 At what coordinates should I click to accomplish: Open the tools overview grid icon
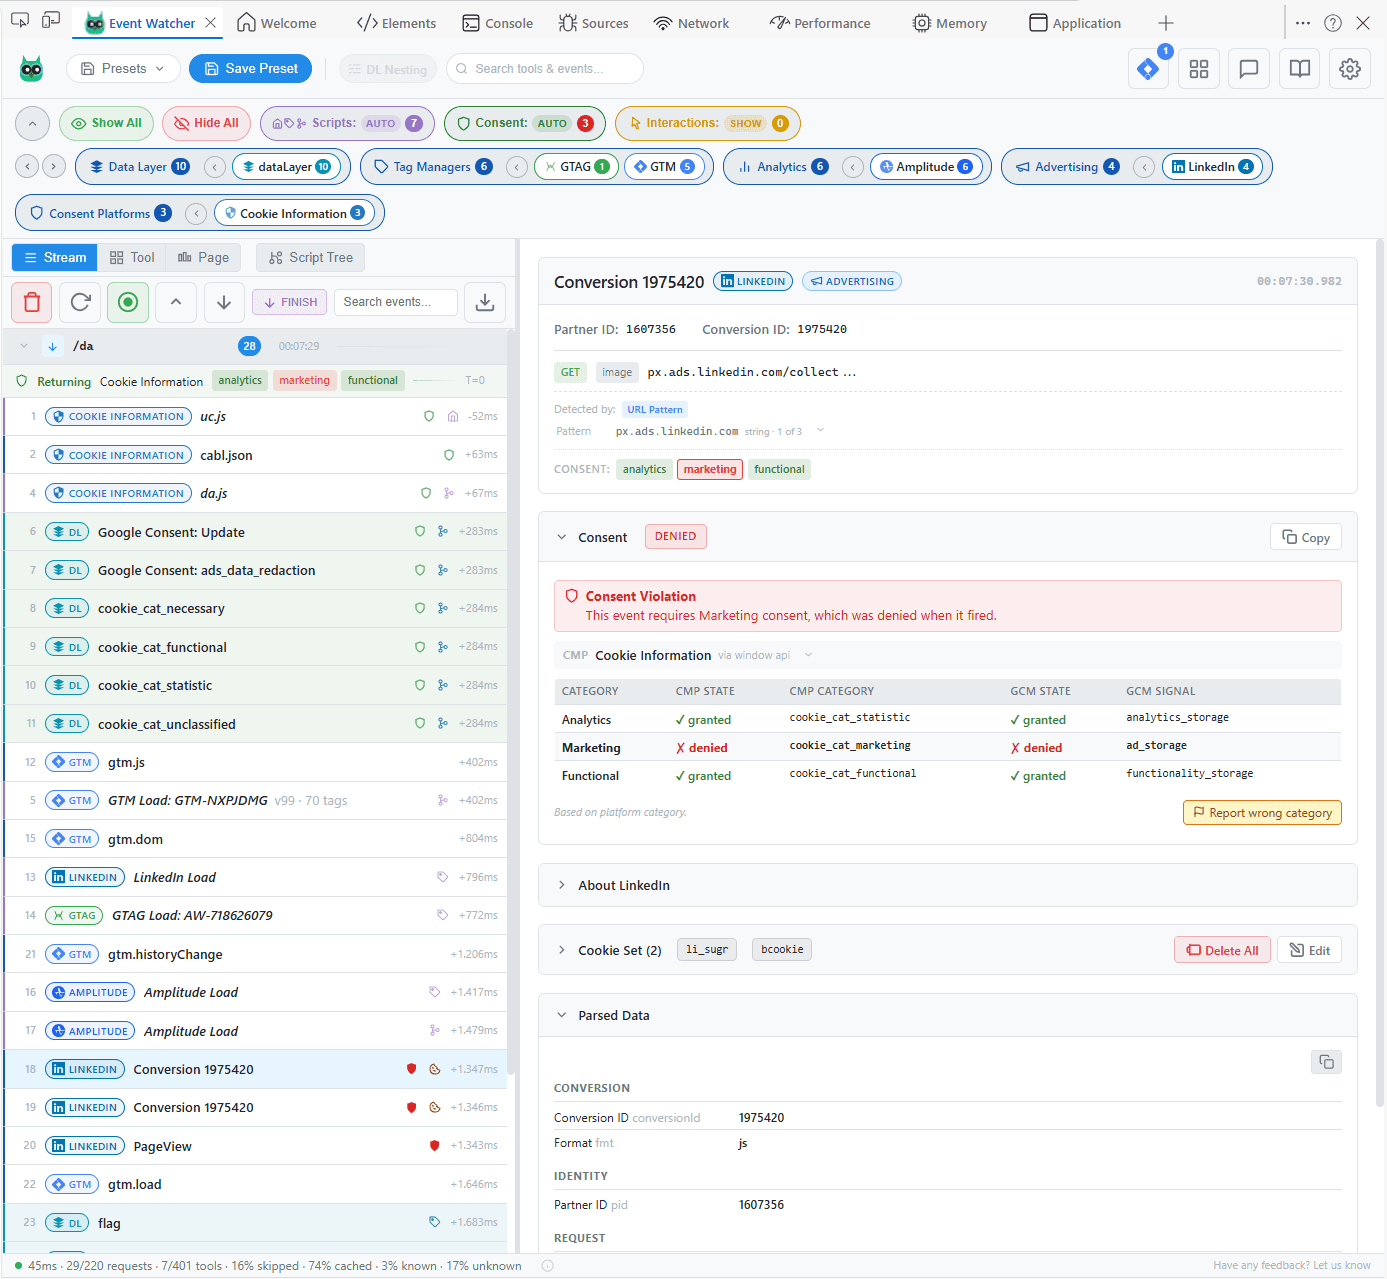pos(1198,68)
